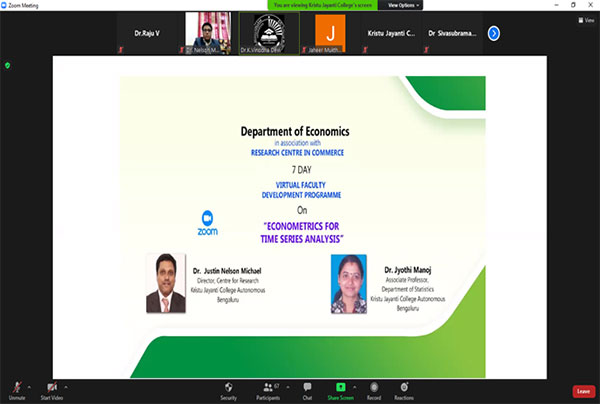Open the Chat panel

click(x=307, y=391)
